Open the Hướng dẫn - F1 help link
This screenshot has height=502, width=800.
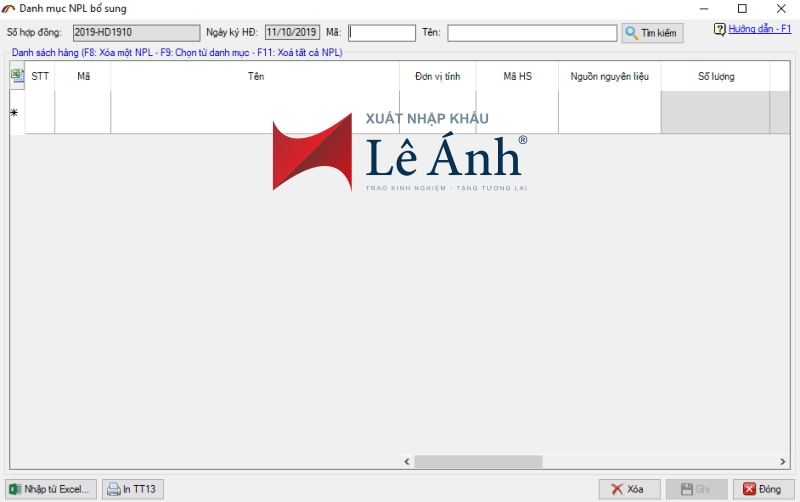click(x=759, y=30)
